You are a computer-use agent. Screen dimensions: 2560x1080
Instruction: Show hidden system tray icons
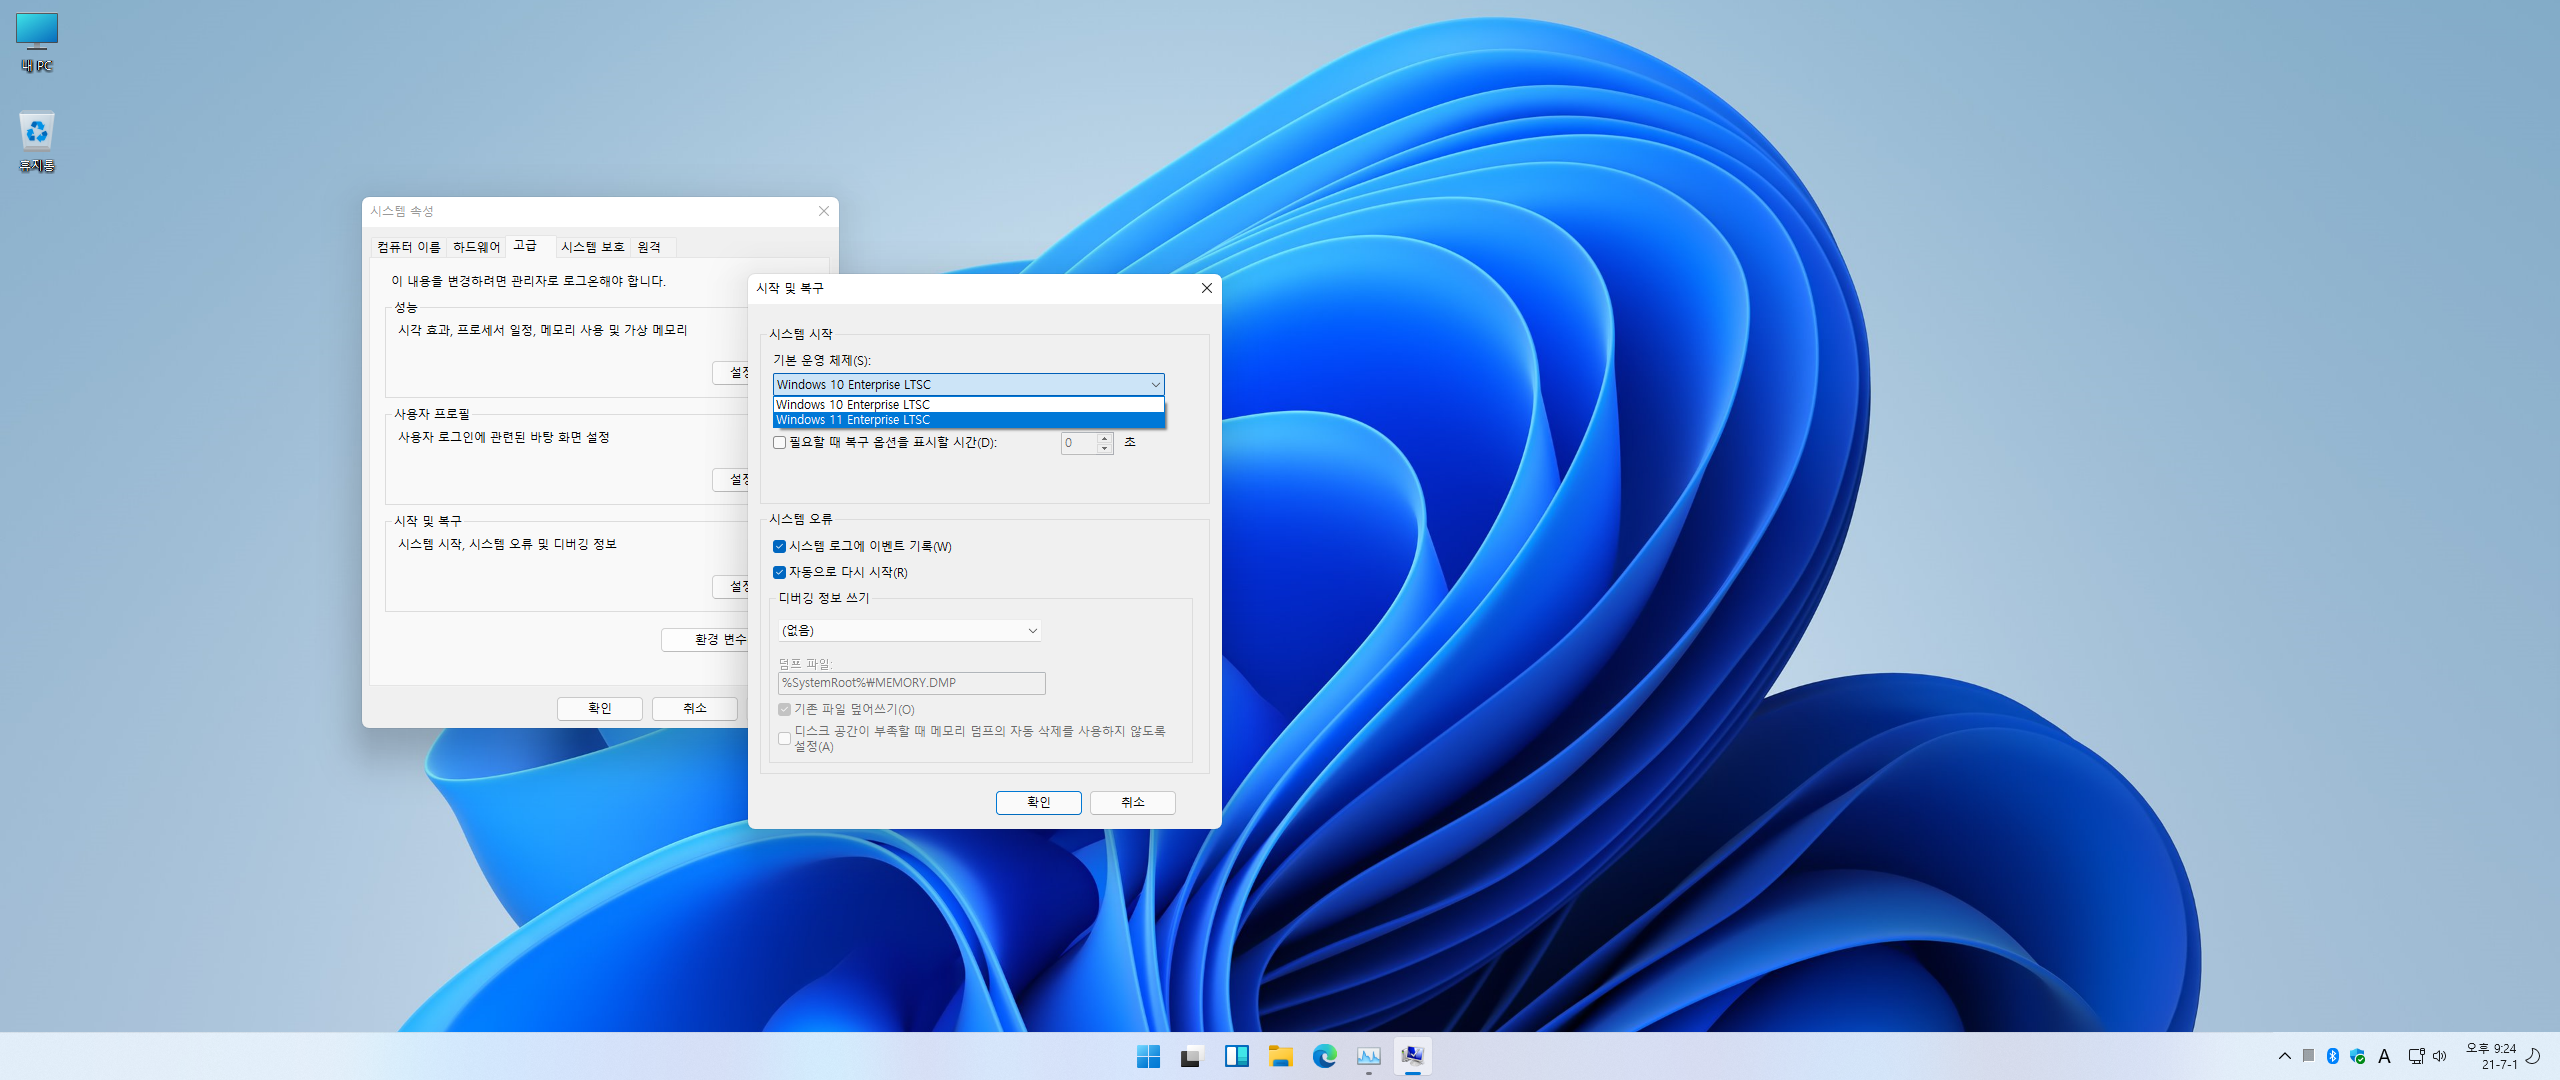2285,1056
